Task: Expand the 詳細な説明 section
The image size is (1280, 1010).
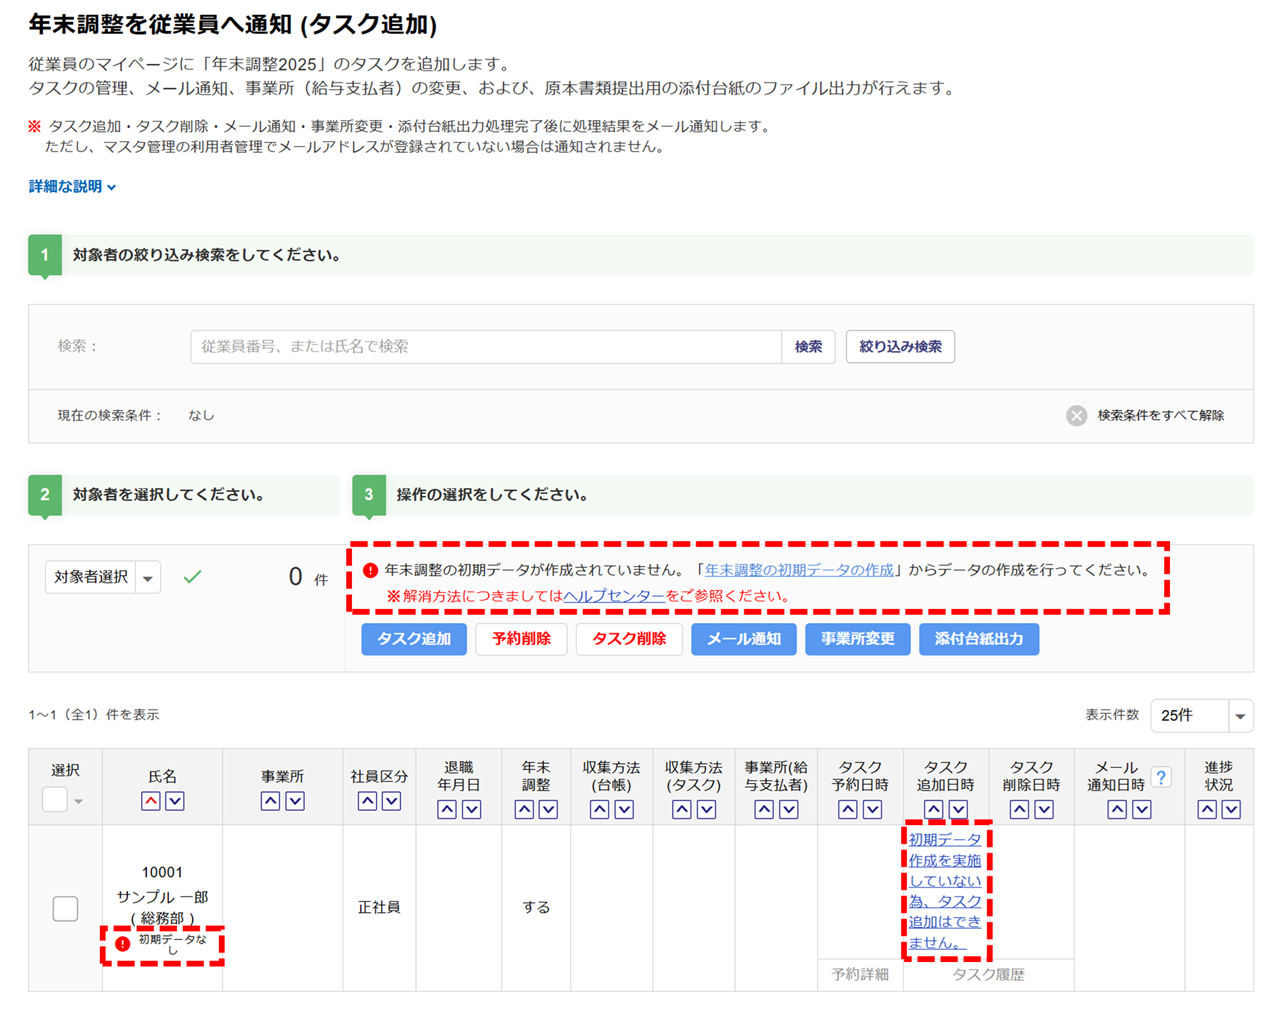Action: [x=72, y=187]
